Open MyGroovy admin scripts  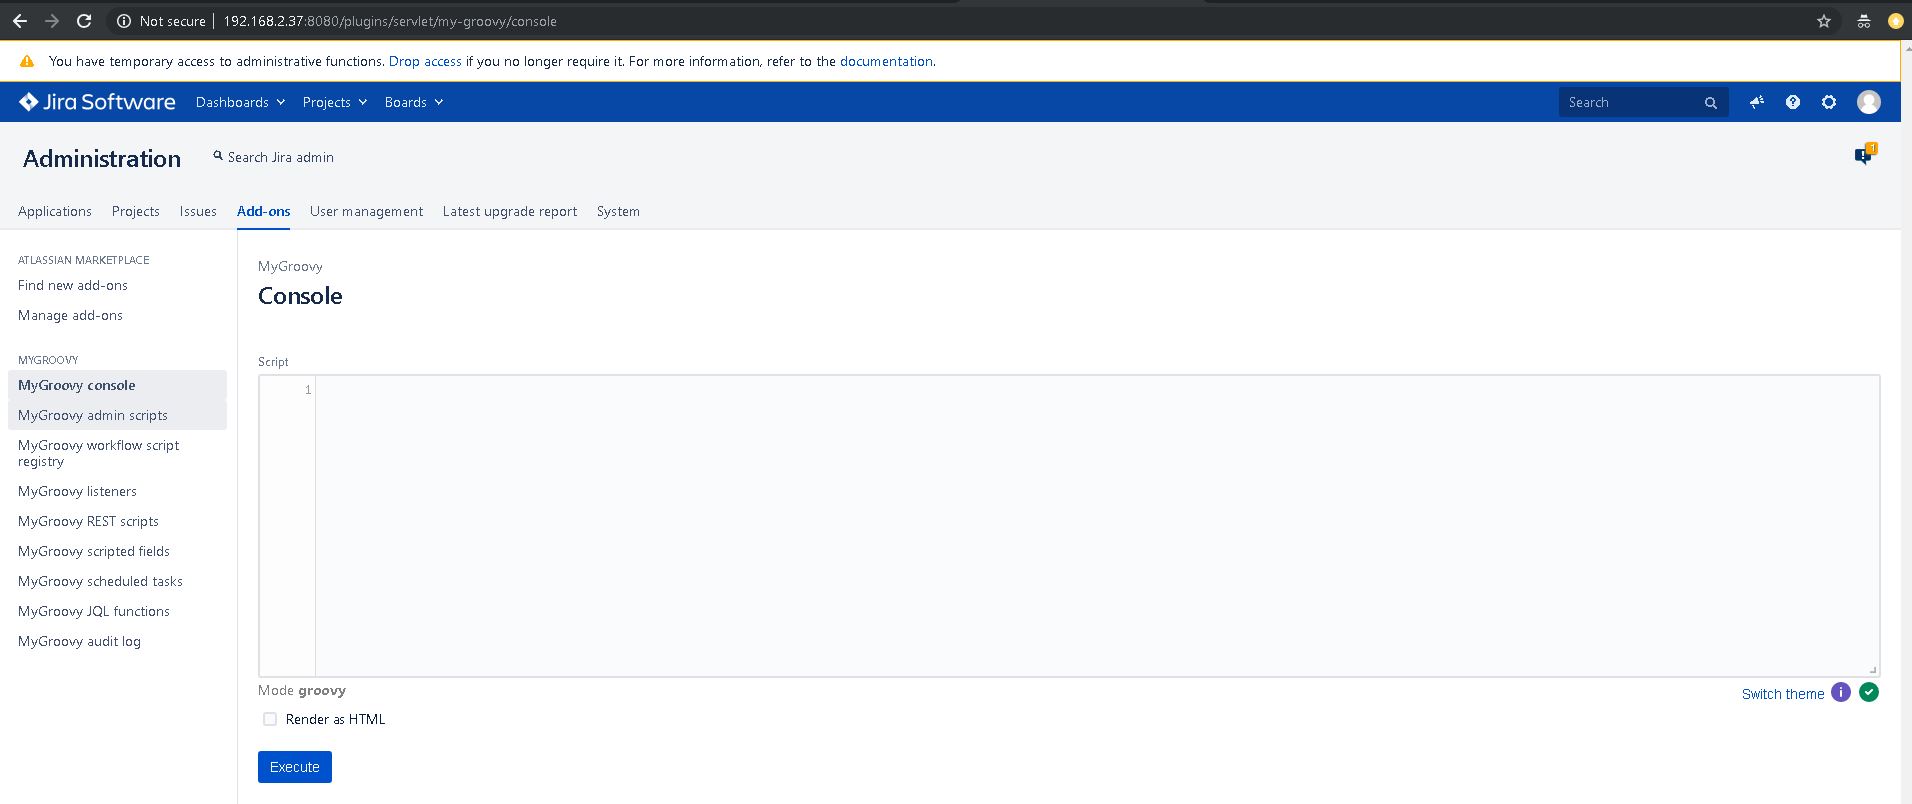click(117, 415)
